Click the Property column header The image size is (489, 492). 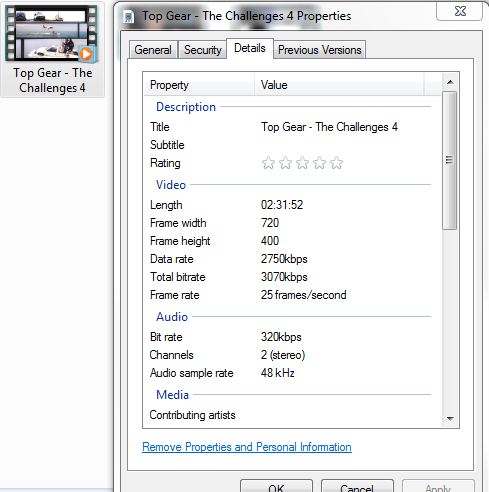(x=199, y=85)
